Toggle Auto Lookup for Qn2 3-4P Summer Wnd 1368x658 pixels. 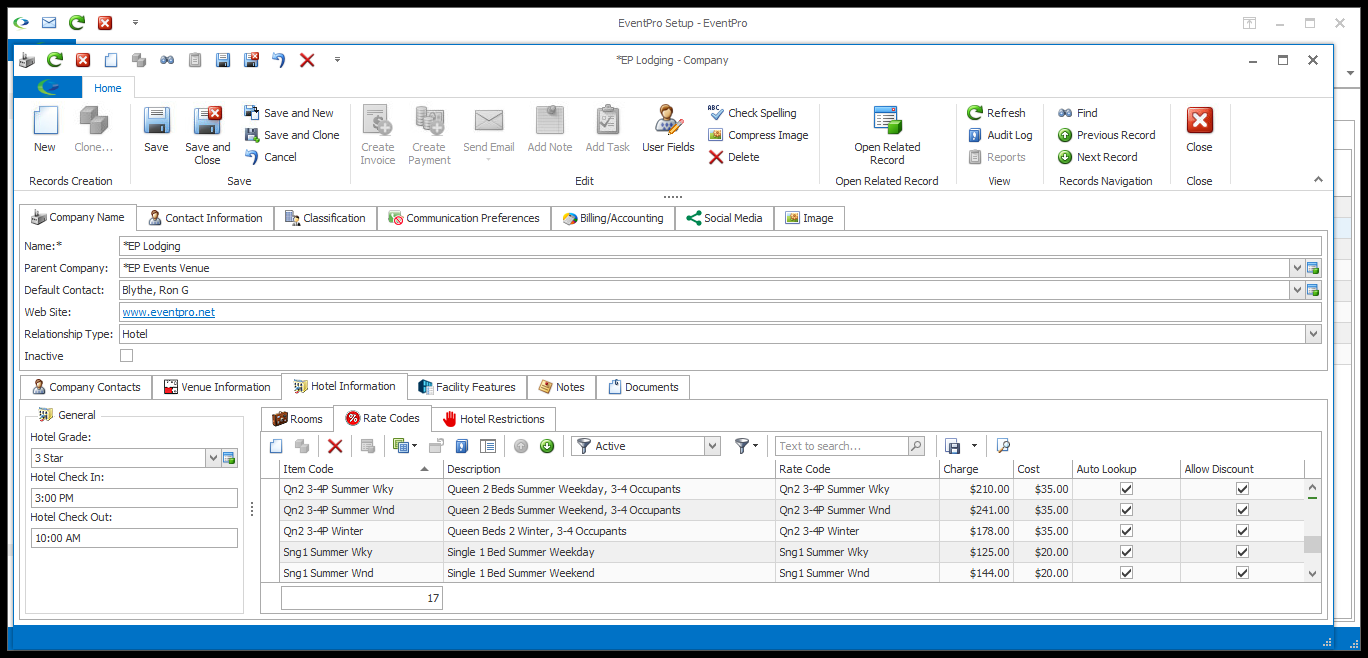(x=1126, y=510)
